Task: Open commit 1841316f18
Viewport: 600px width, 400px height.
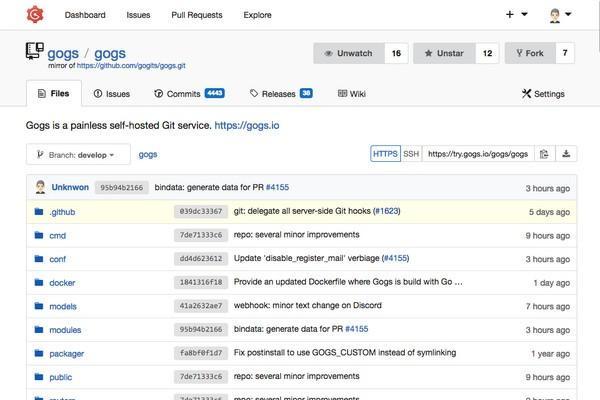Action: tap(201, 282)
